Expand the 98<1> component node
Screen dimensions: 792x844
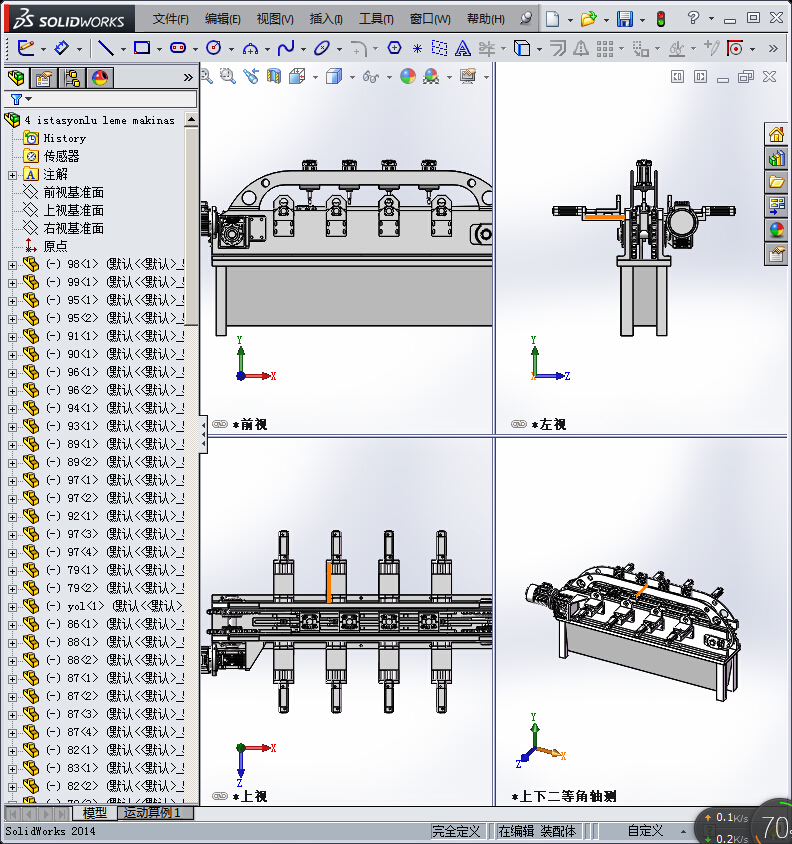(x=12, y=265)
